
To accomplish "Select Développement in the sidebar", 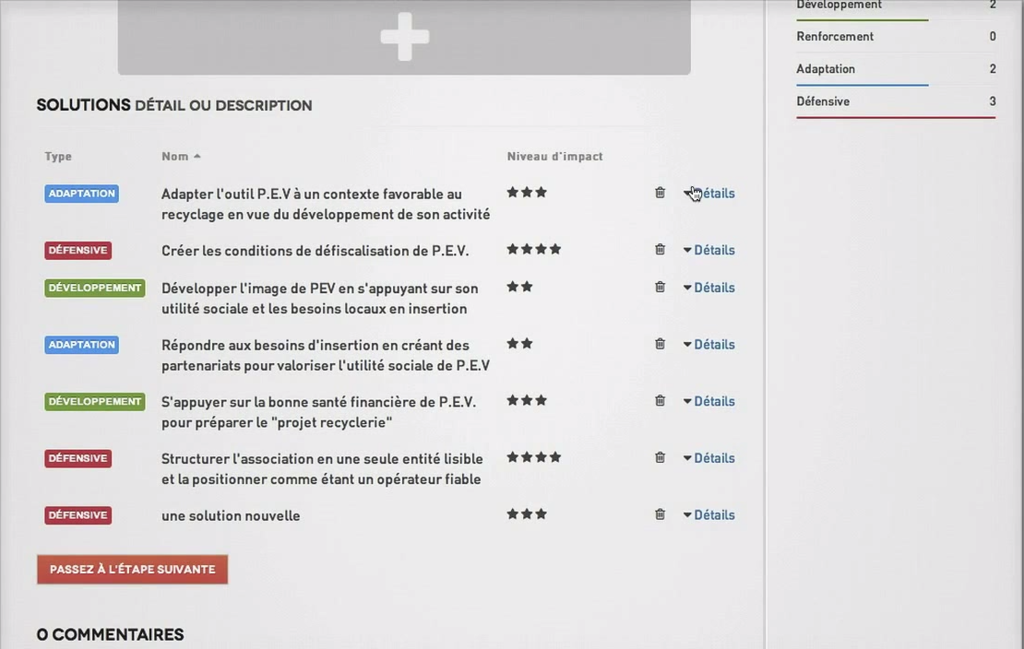I will pyautogui.click(x=839, y=5).
